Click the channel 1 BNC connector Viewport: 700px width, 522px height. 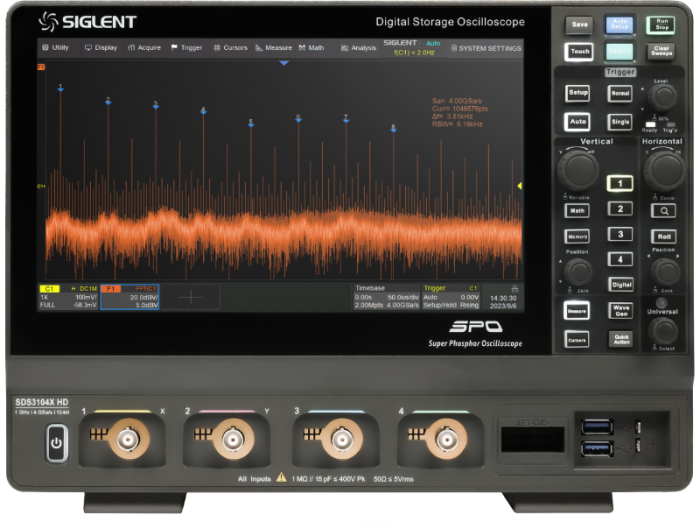(128, 440)
